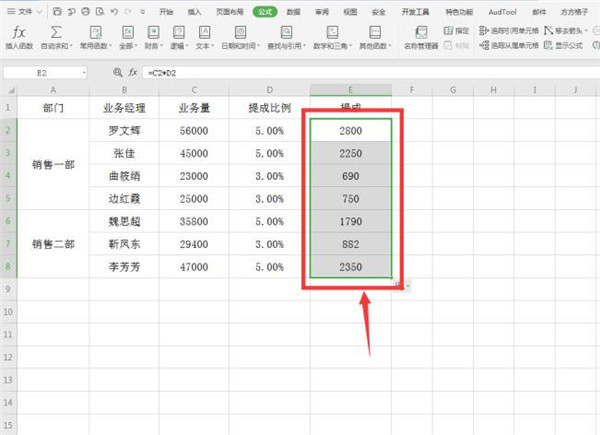The image size is (600, 435).
Task: Click the fx icon next to formula bar
Action: point(133,72)
